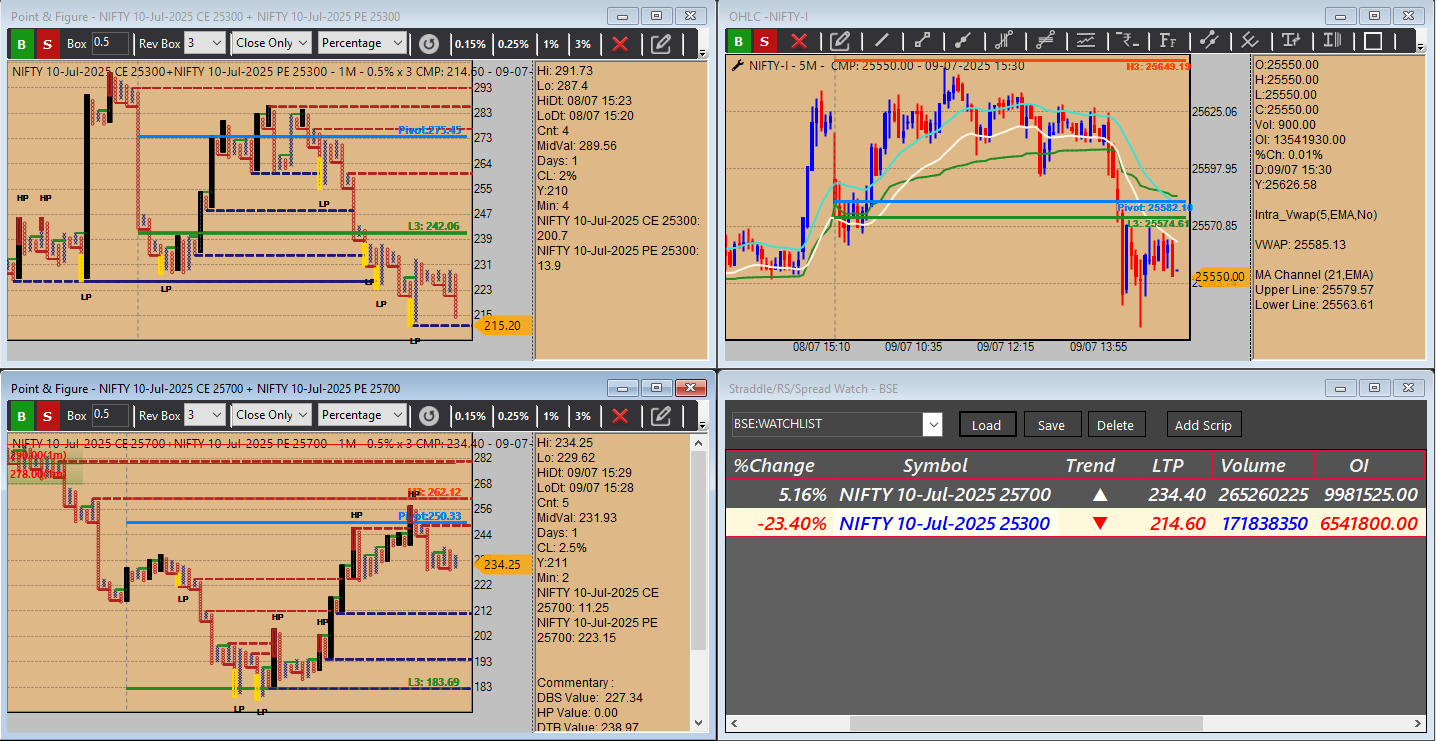Click red X clear icon in OHLC toolbar
Image resolution: width=1437 pixels, height=741 pixels.
coord(798,41)
